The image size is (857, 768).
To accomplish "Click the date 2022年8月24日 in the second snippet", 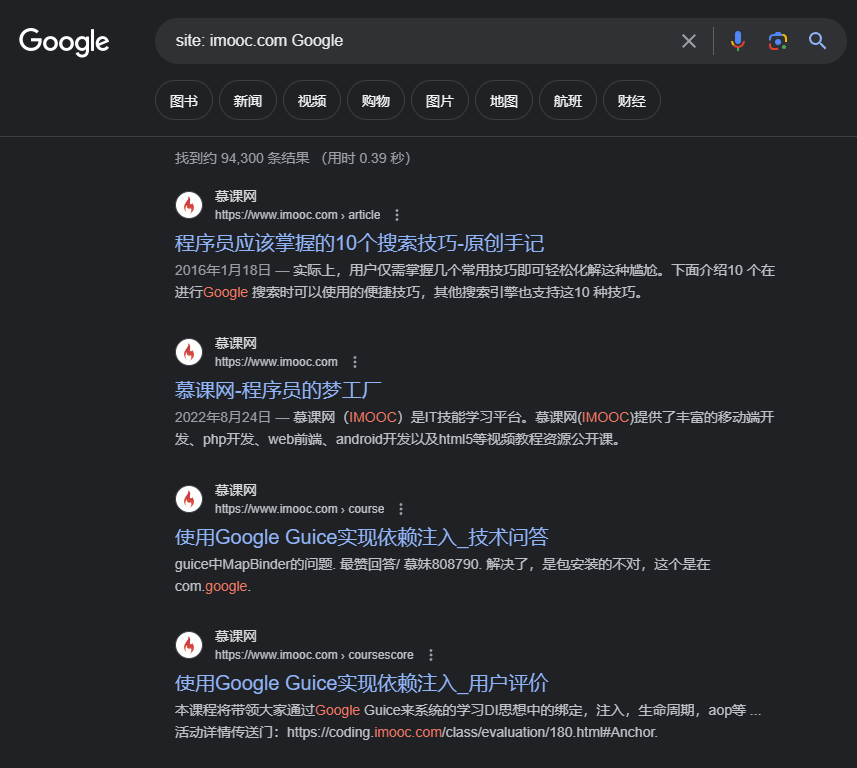I will point(222,417).
